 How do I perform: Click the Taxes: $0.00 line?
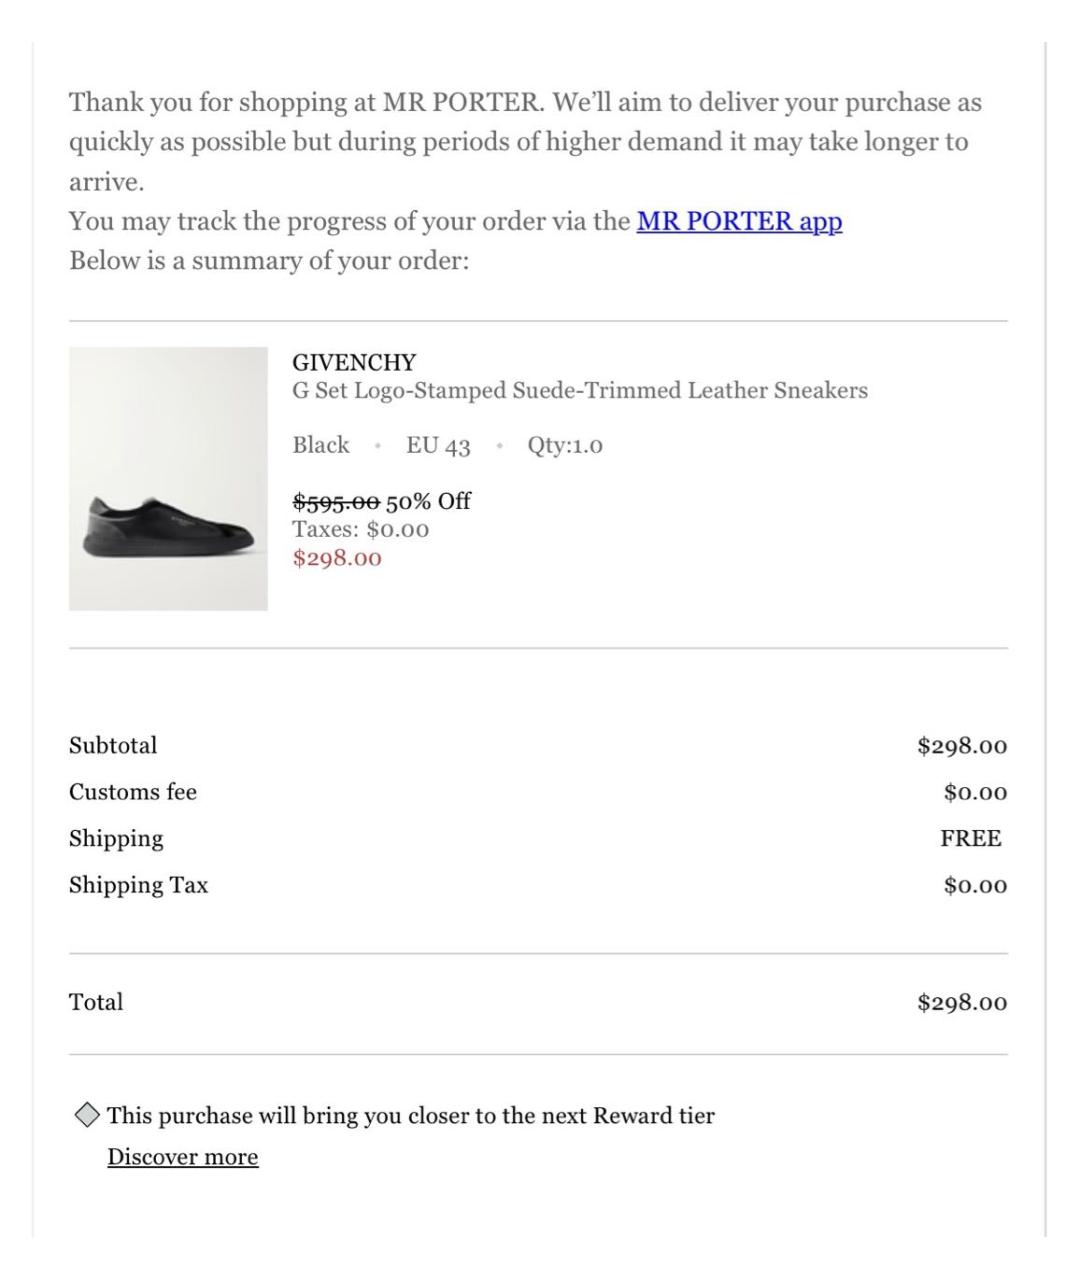click(x=361, y=529)
